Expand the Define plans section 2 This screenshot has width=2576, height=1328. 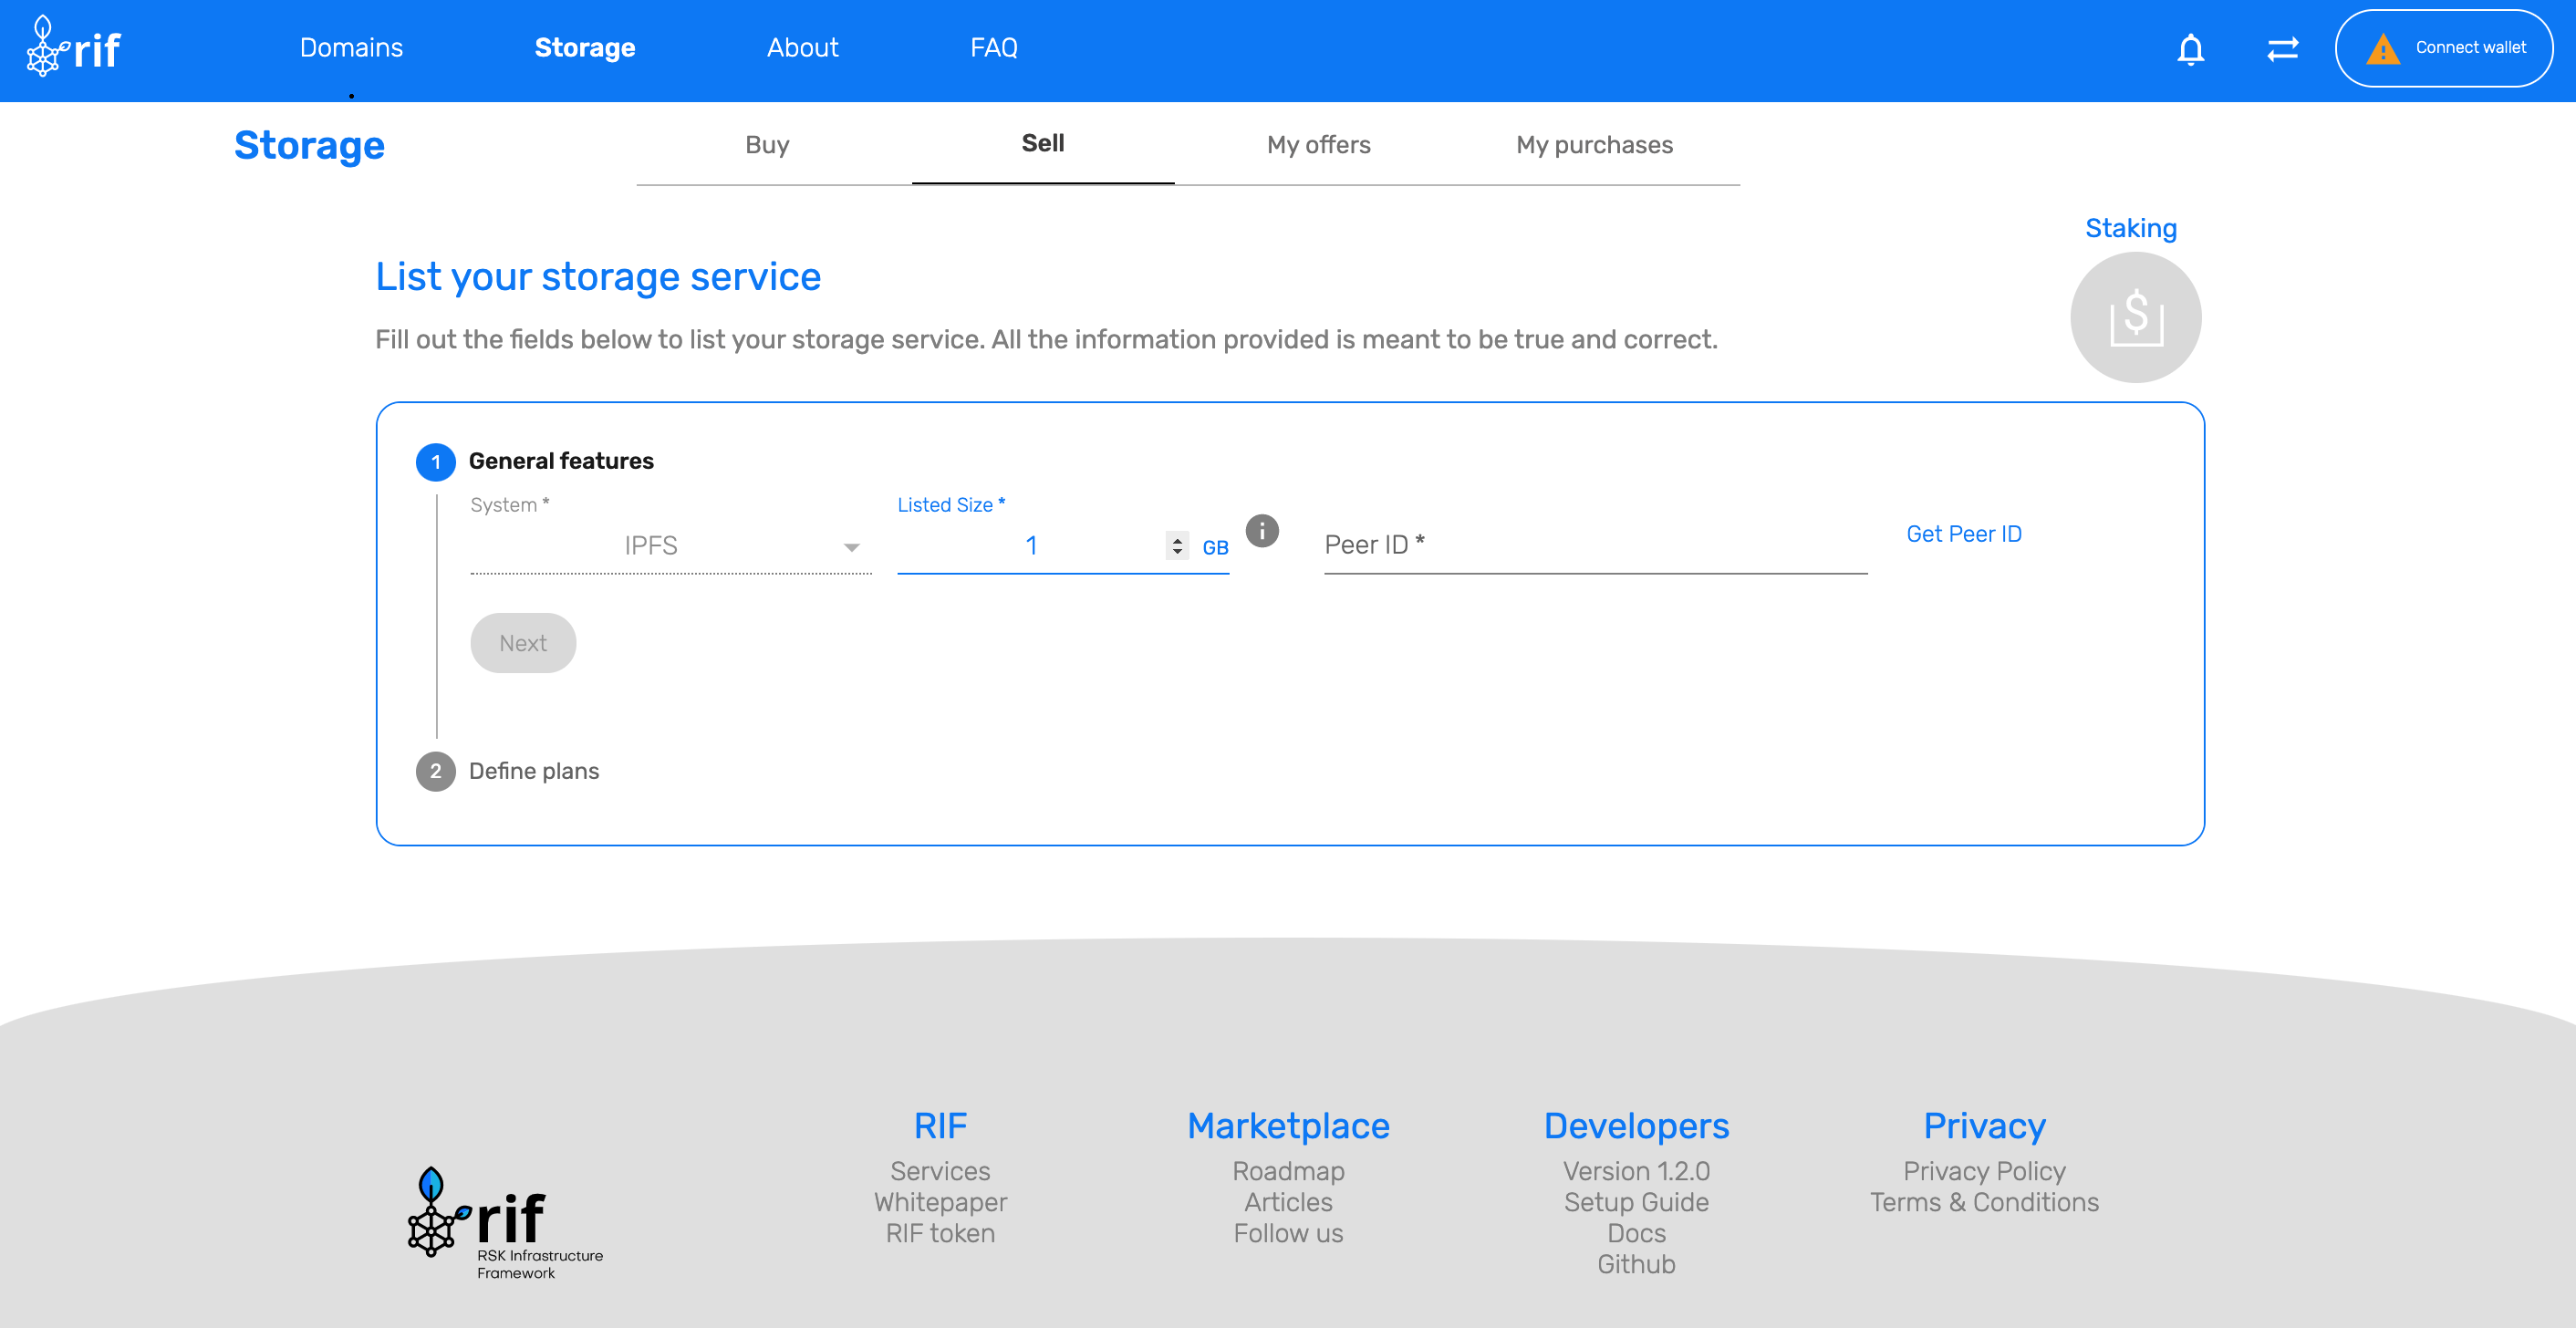point(534,771)
